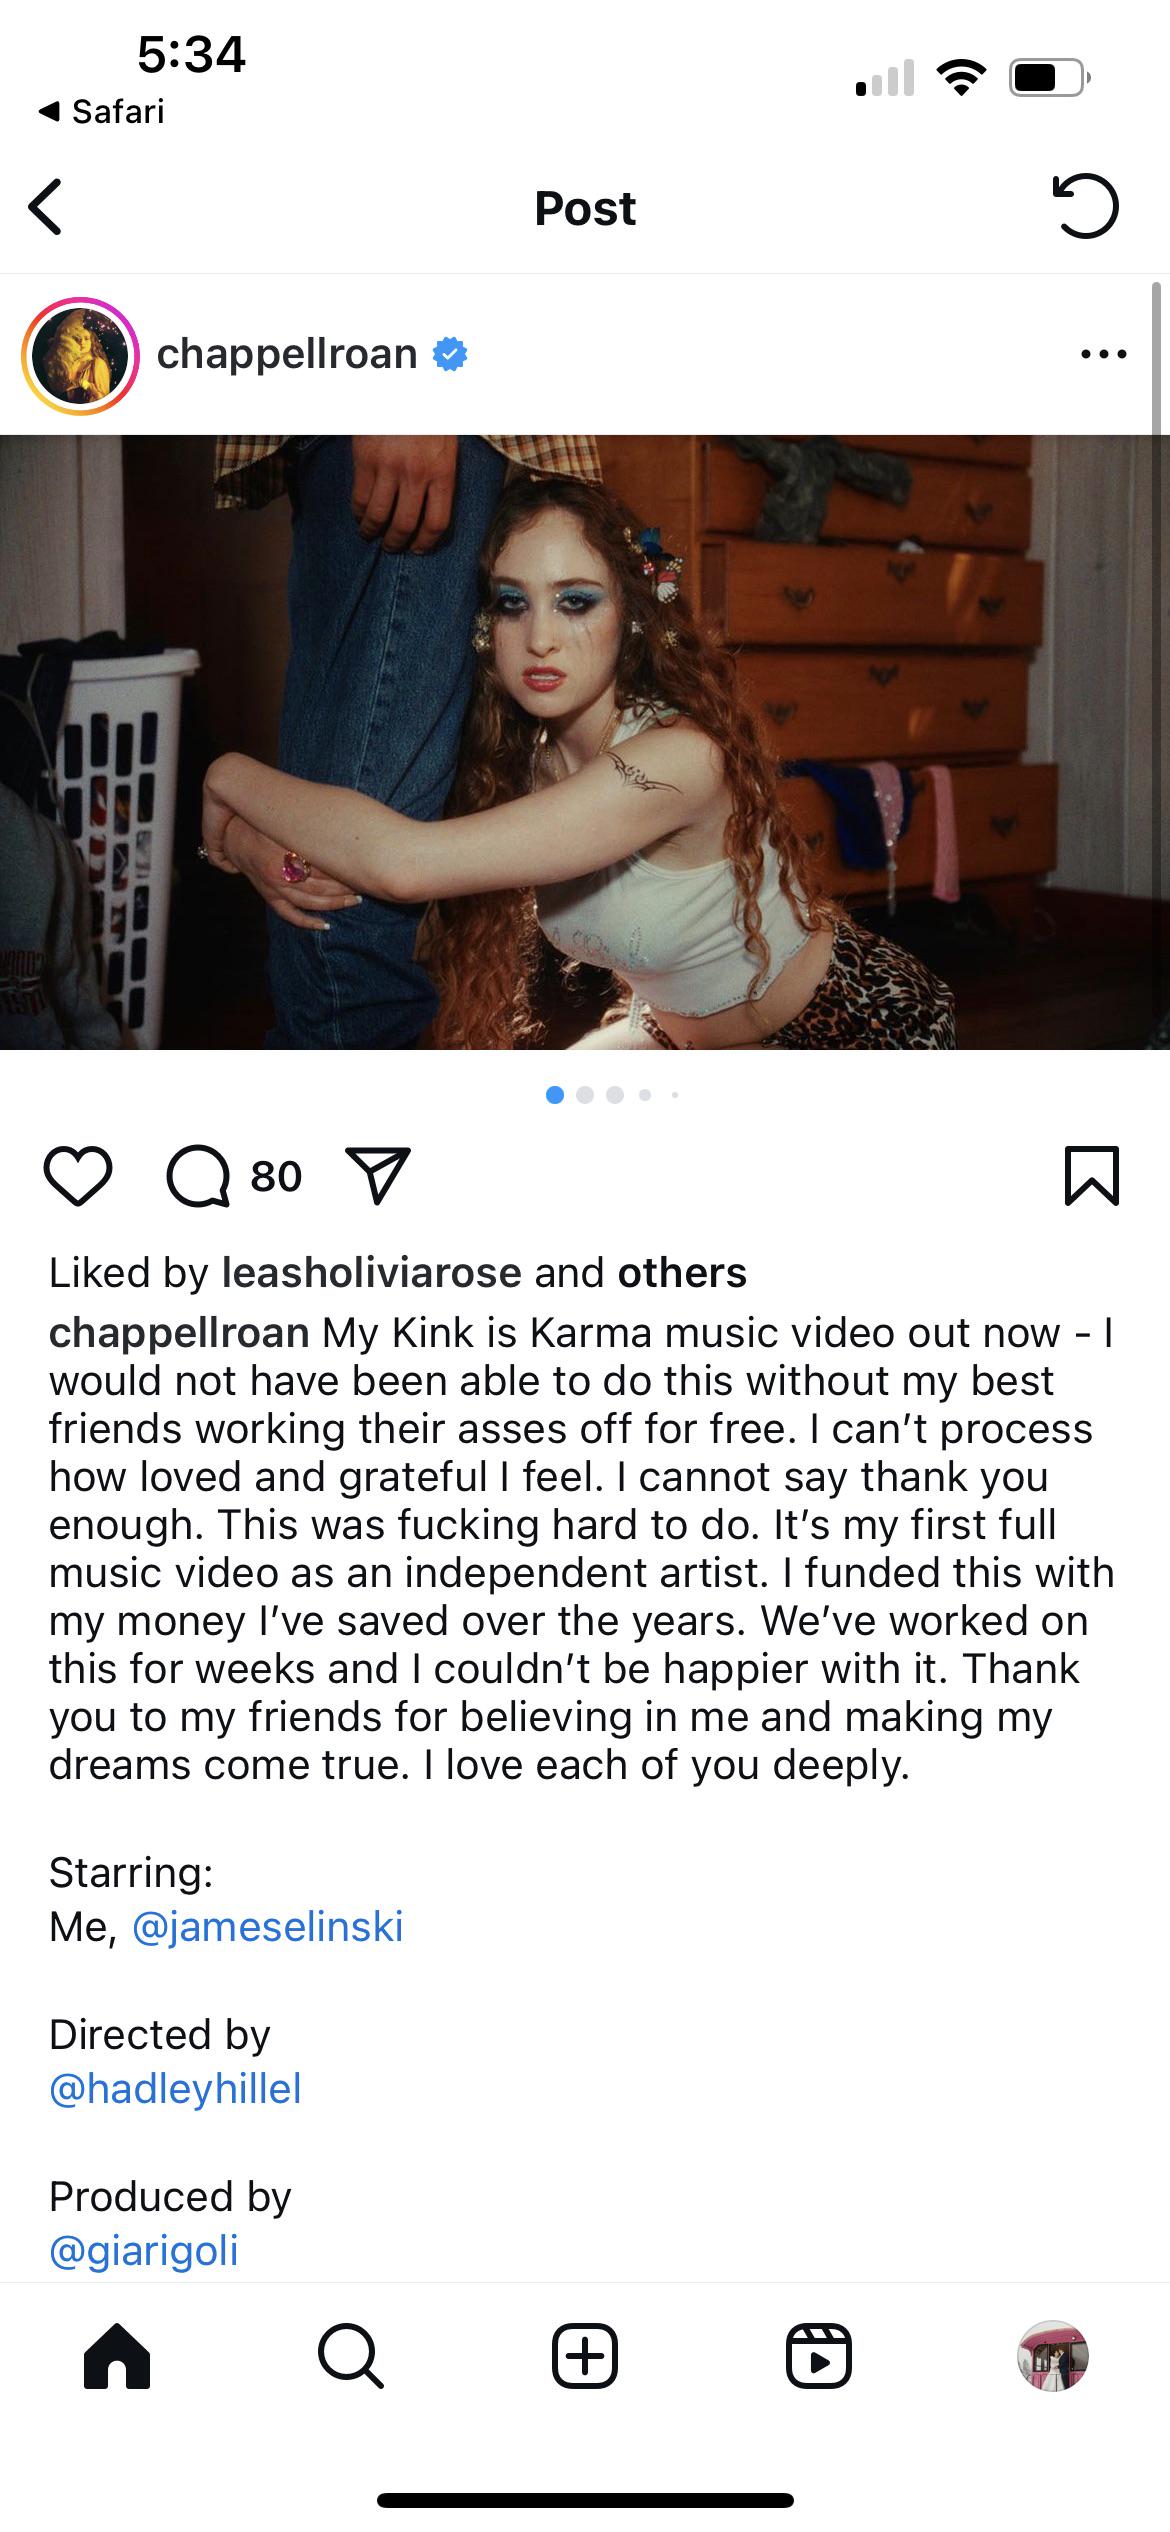Open the @hadleyhillel profile link
Image resolution: width=1170 pixels, height=2532 pixels.
point(175,2088)
